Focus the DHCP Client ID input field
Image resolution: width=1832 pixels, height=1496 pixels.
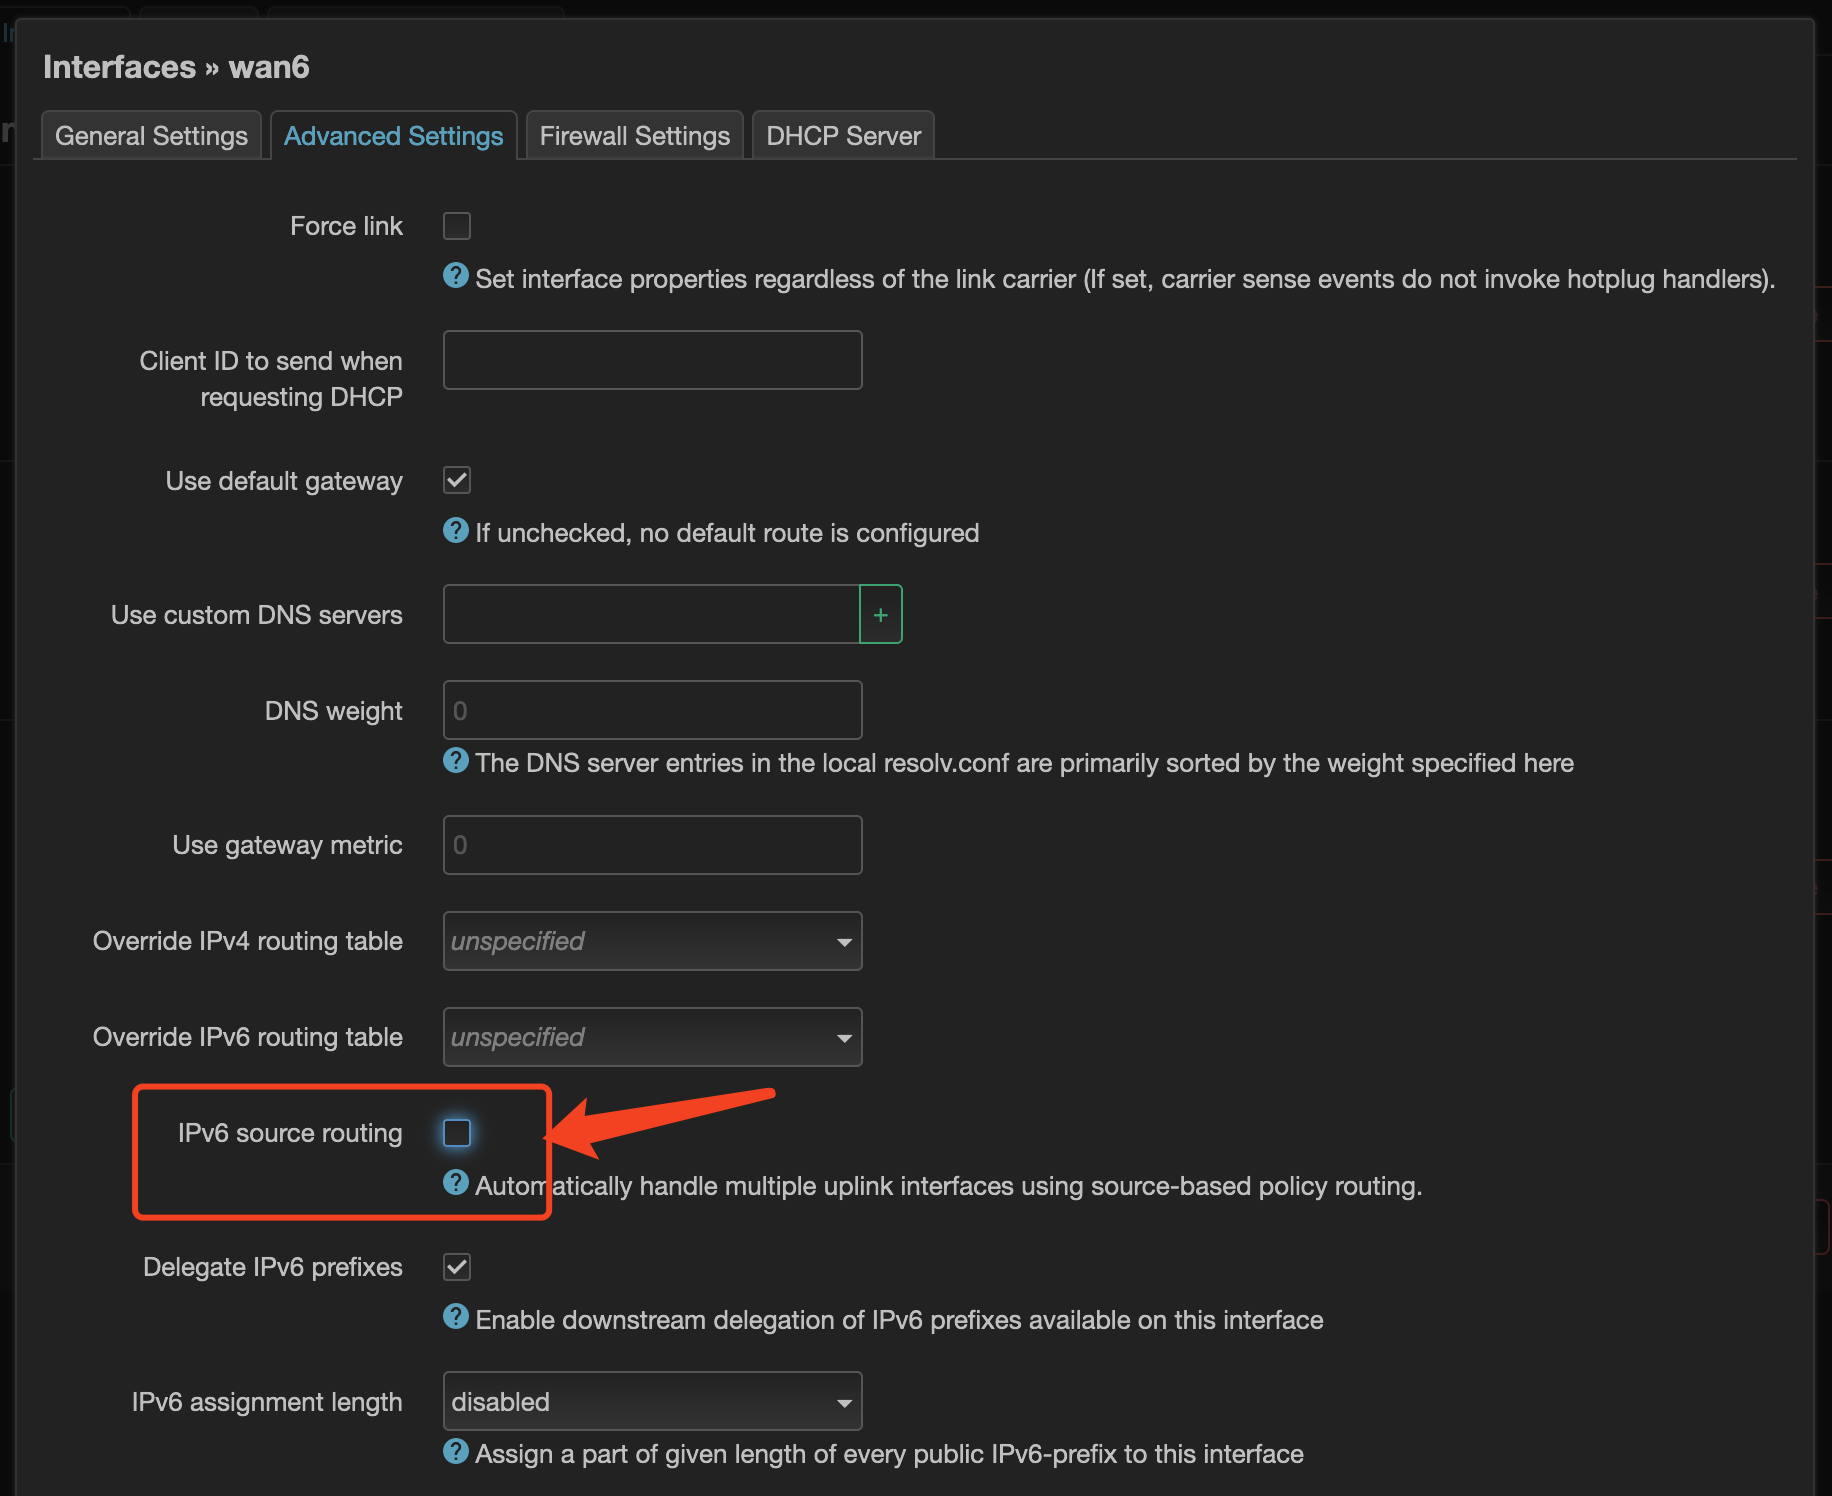tap(652, 360)
